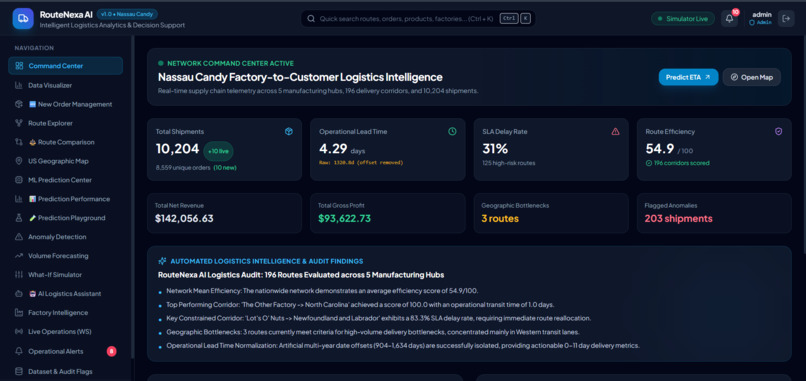Viewport: 806px width, 381px height.
Task: Open Factory Intelligence
Action: tap(65, 313)
